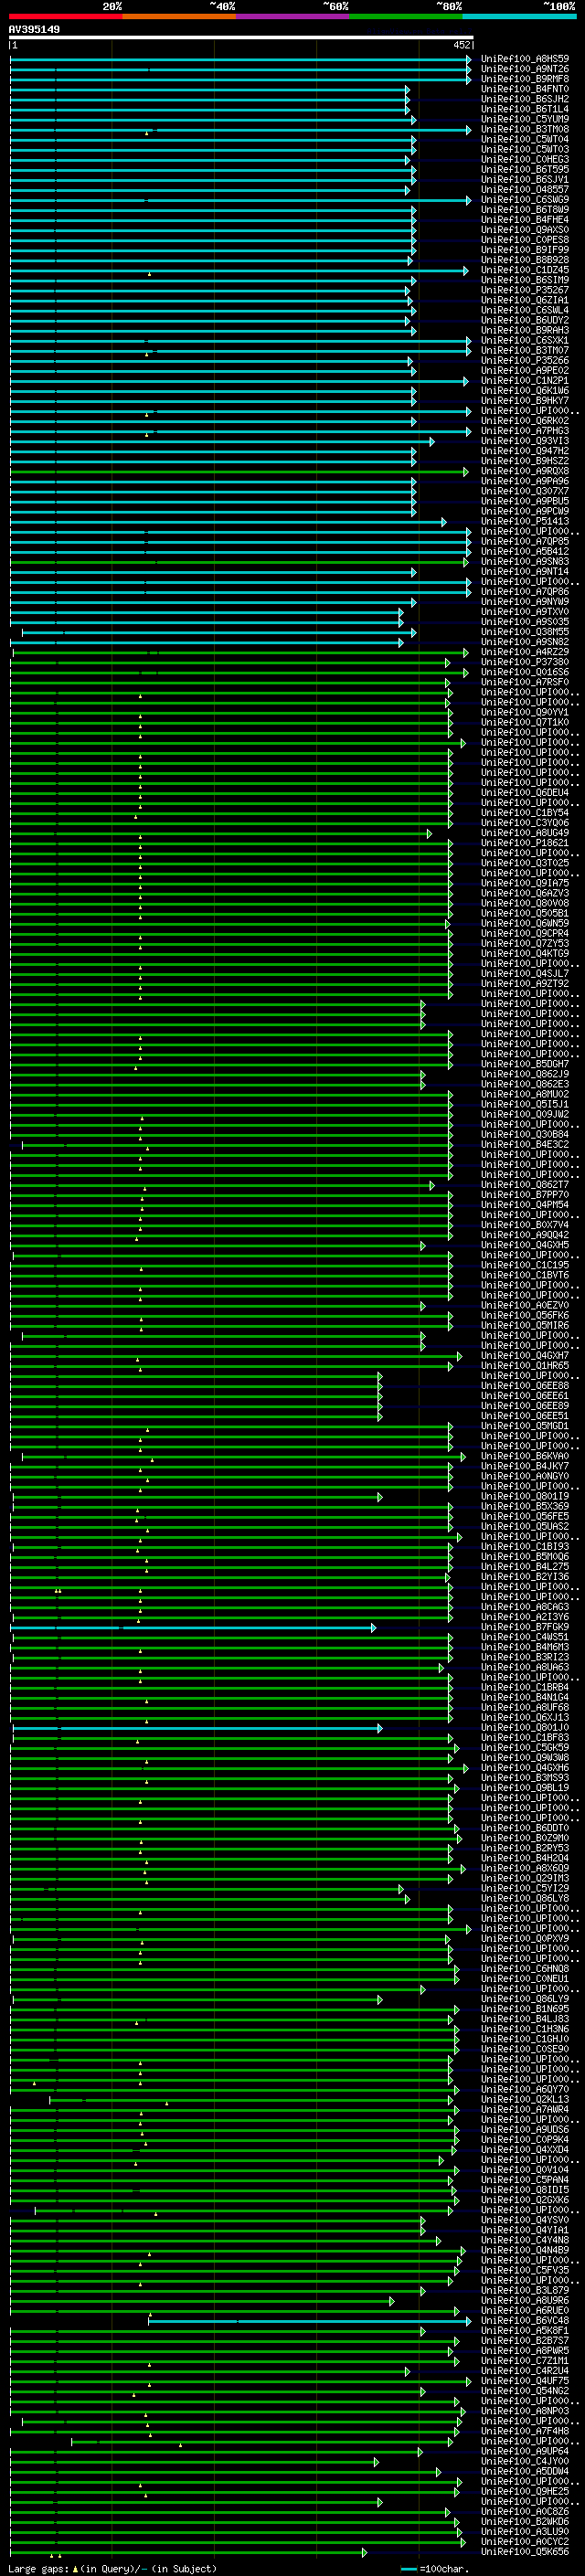The image size is (585, 2576).
Task: Click the UniRef100_P35267 label
Action: pos(525,290)
